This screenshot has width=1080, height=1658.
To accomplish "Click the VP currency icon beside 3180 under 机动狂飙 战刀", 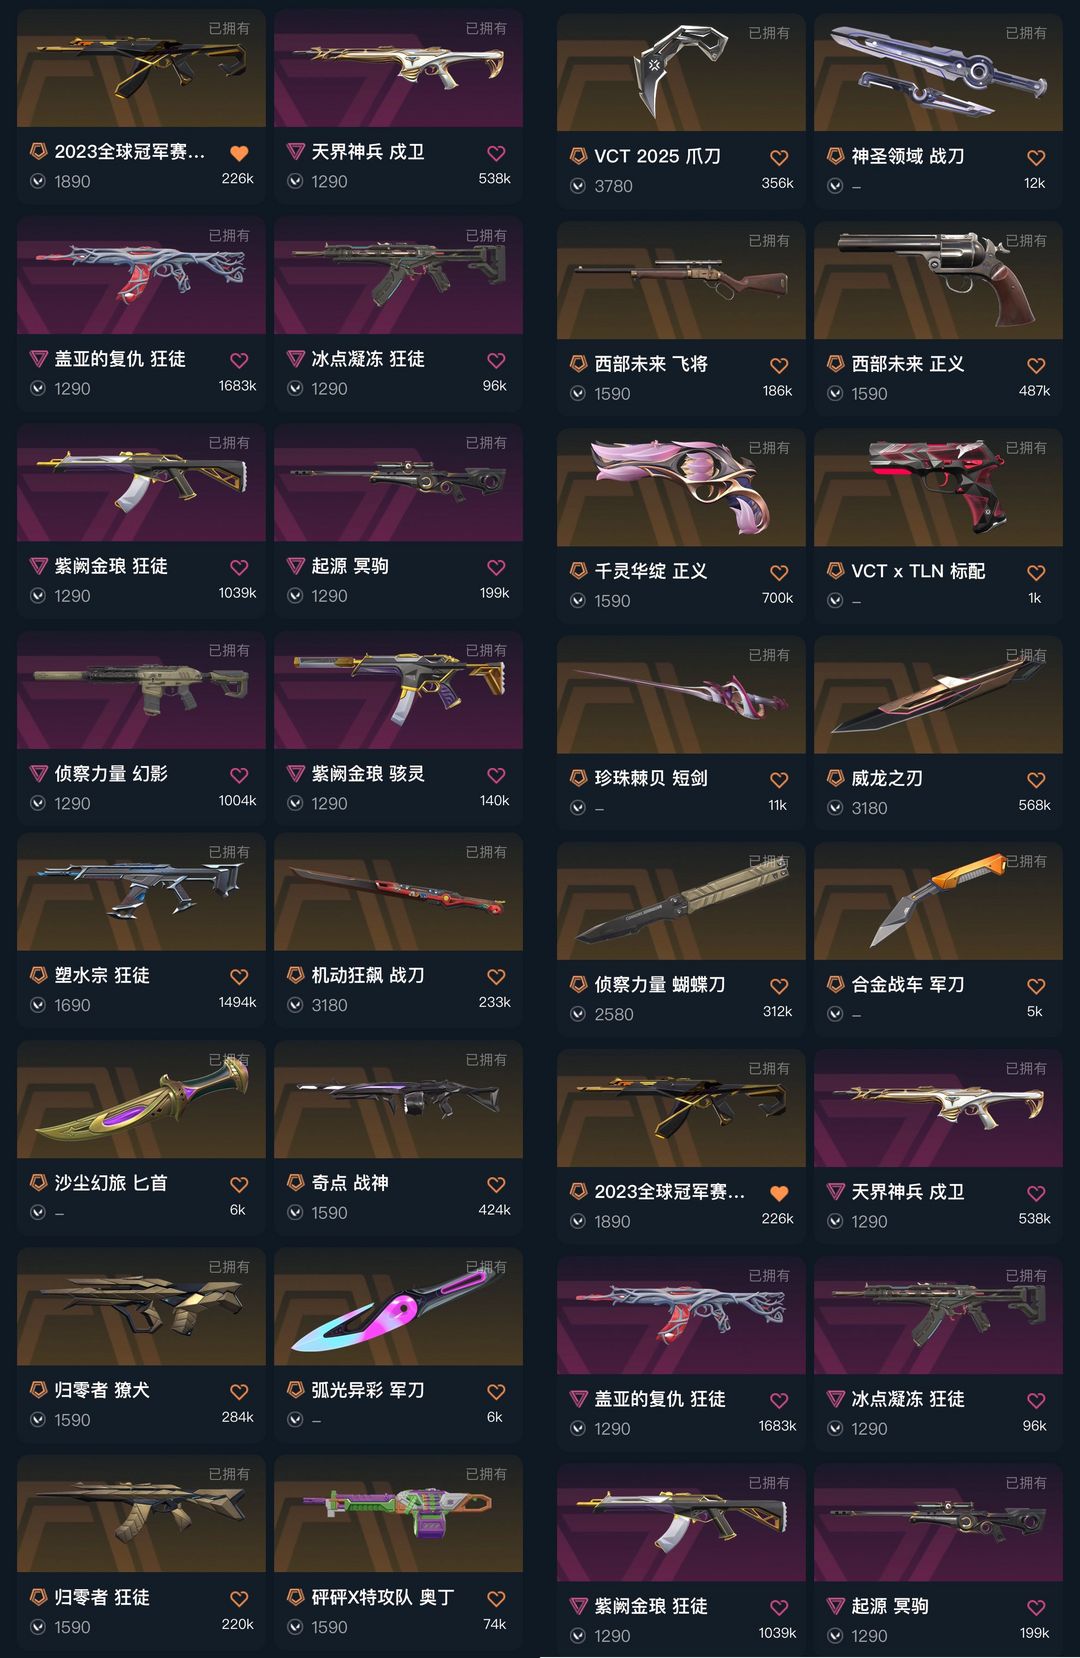I will point(295,1005).
